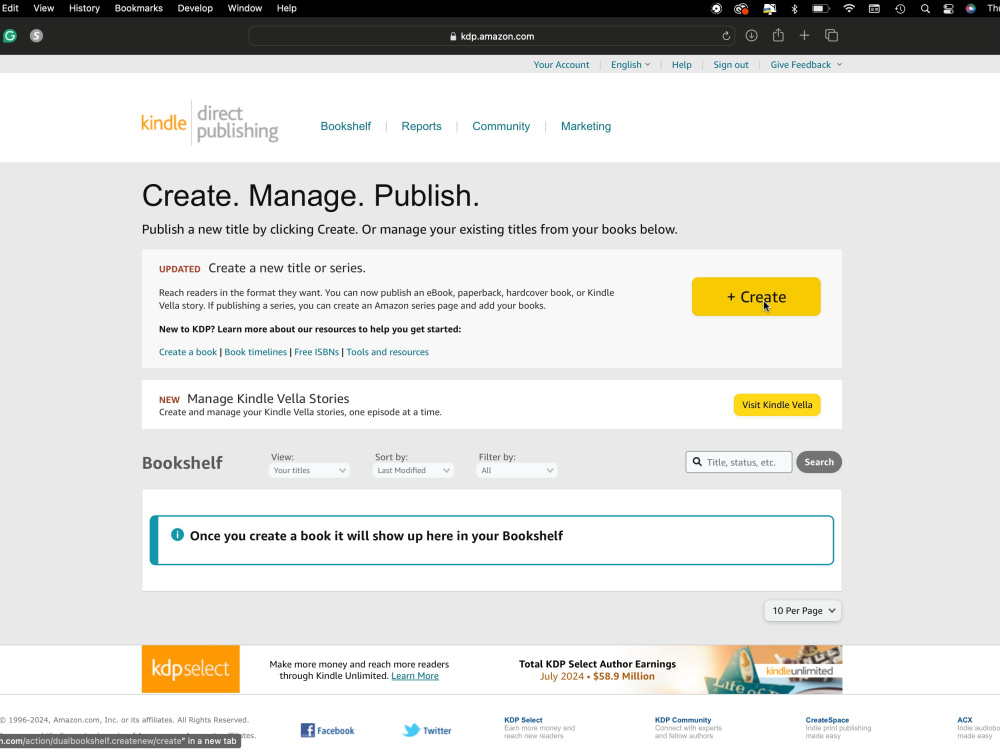Open the View Your titles dropdown
This screenshot has height=750, width=1000.
309,470
